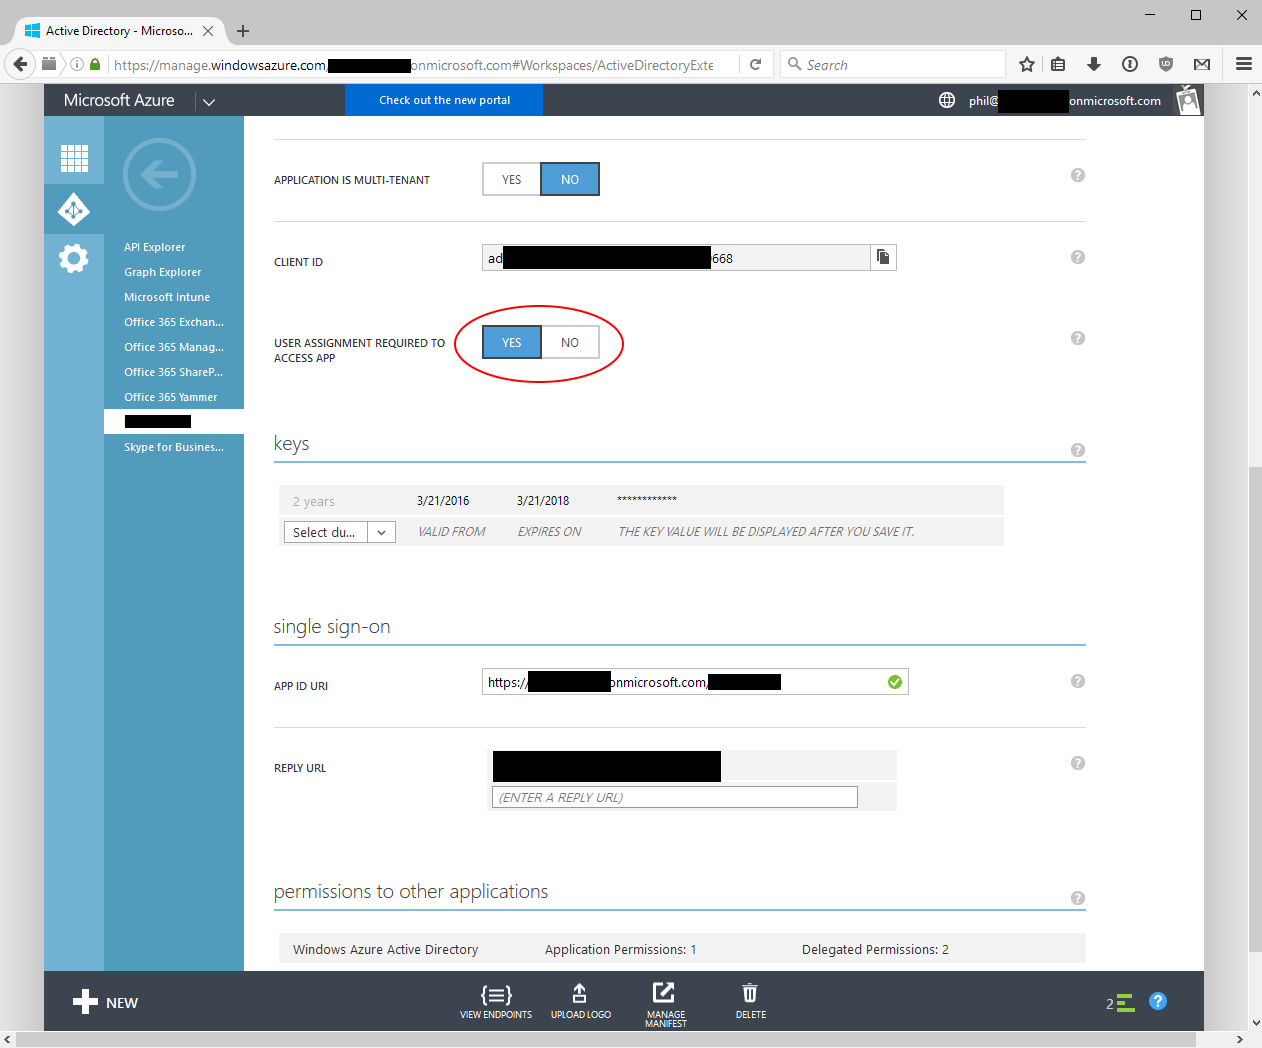Screen dimensions: 1262x1048
Task: Open API Explorer in sidebar
Action: pos(155,247)
